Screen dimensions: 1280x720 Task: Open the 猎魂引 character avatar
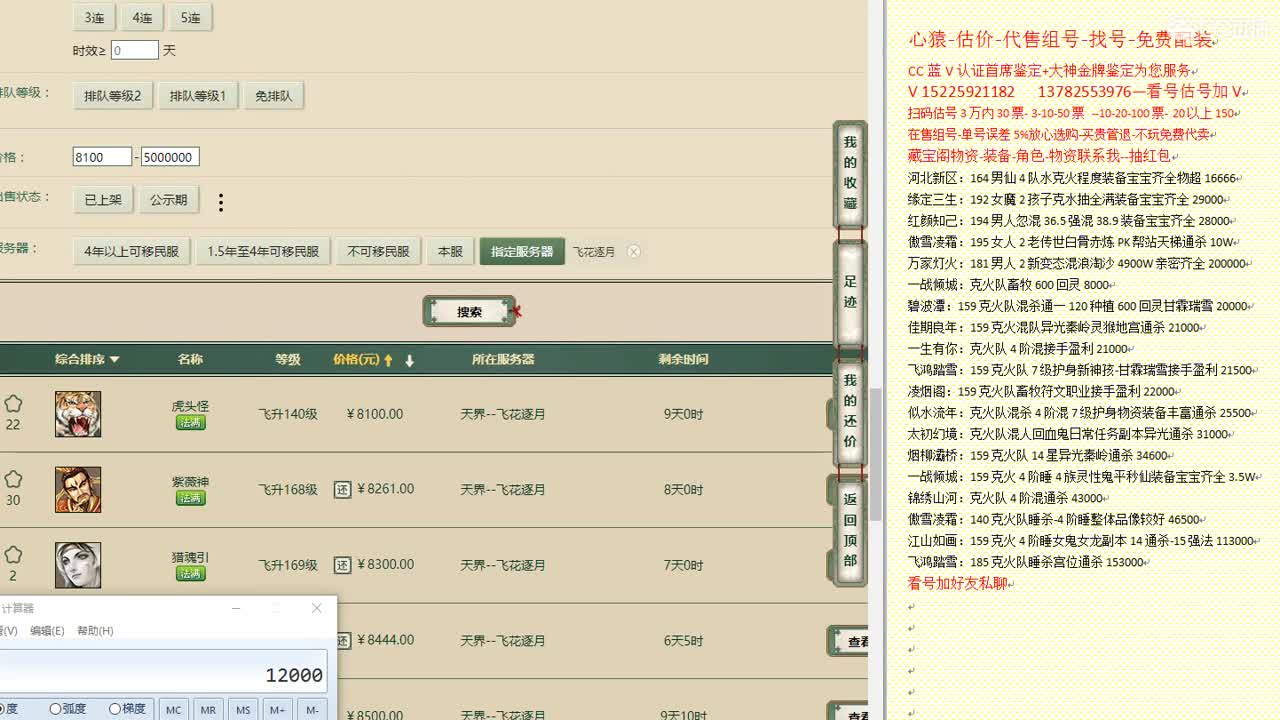pyautogui.click(x=78, y=565)
